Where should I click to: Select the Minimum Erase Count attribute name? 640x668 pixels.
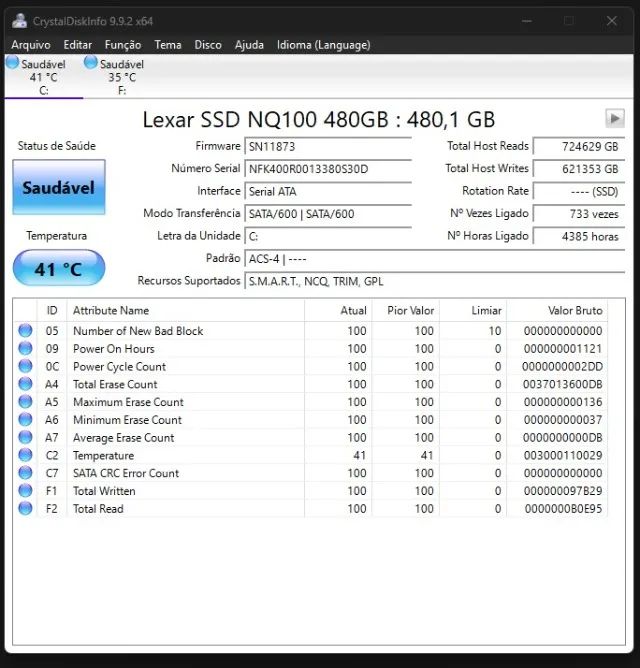[127, 420]
